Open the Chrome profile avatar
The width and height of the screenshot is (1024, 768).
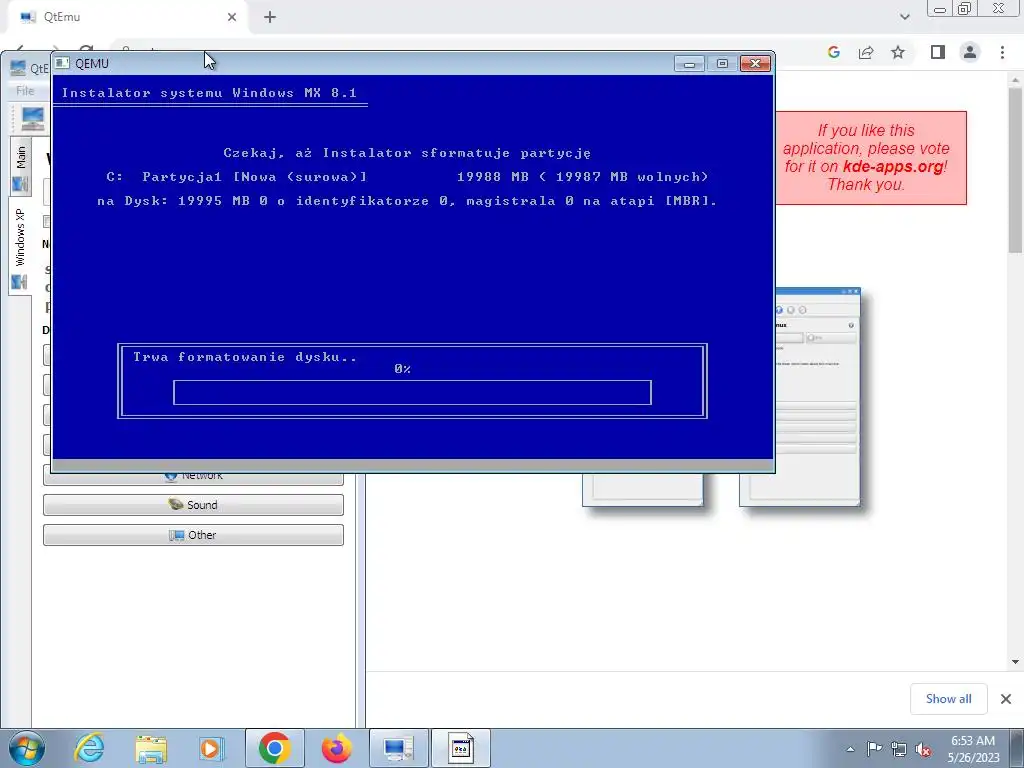click(x=970, y=52)
